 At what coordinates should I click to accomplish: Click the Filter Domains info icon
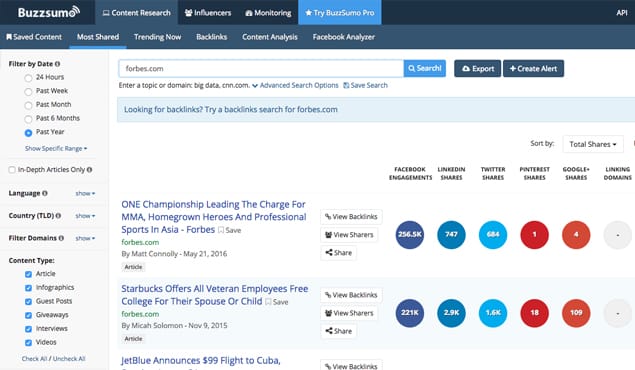pos(61,238)
